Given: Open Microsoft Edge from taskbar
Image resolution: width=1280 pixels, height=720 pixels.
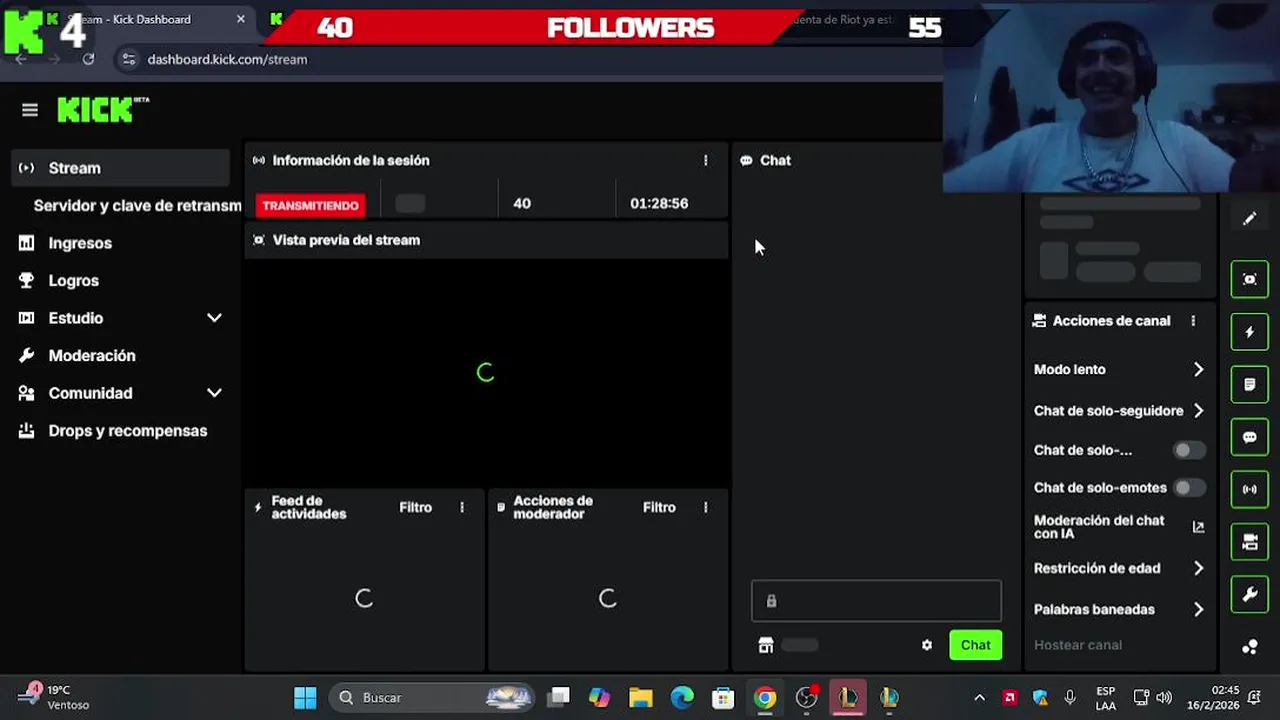Looking at the screenshot, I should pyautogui.click(x=682, y=697).
